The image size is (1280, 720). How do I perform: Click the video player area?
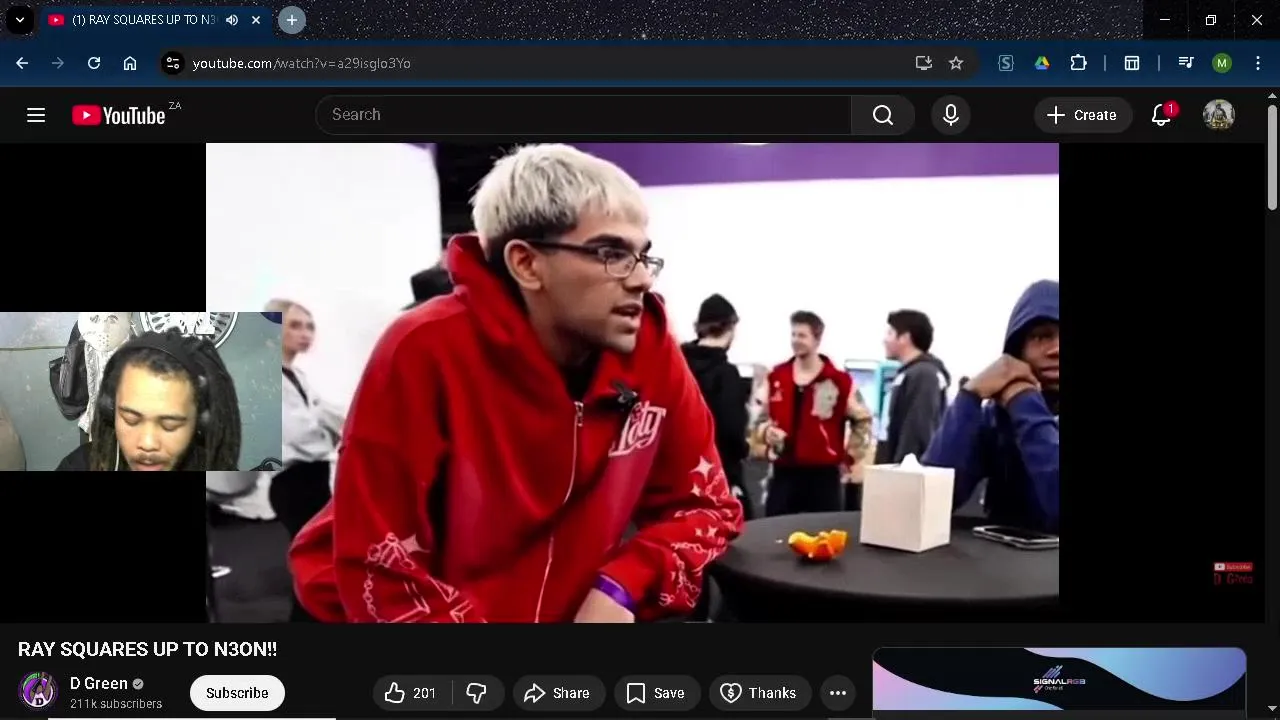click(632, 383)
